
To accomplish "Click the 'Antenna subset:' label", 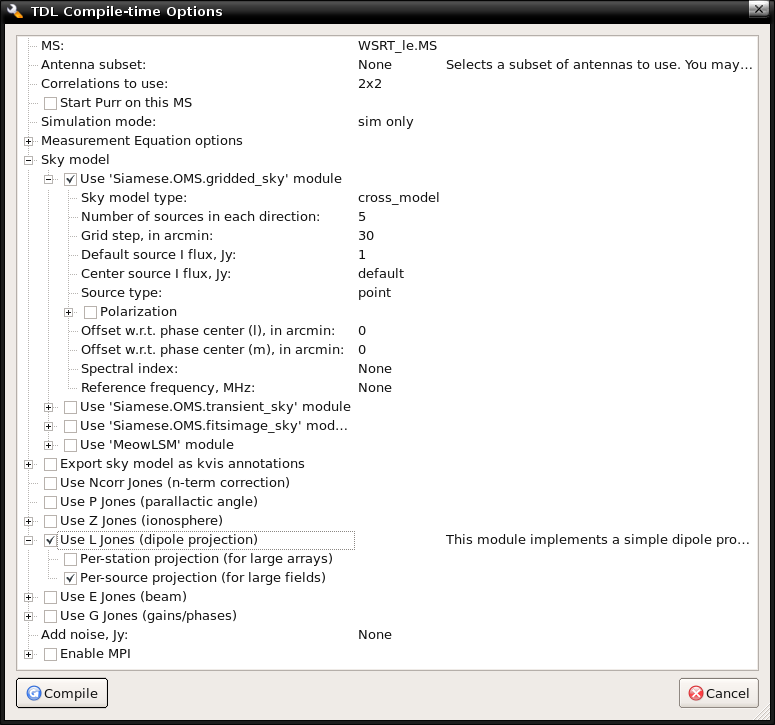I will (x=93, y=65).
